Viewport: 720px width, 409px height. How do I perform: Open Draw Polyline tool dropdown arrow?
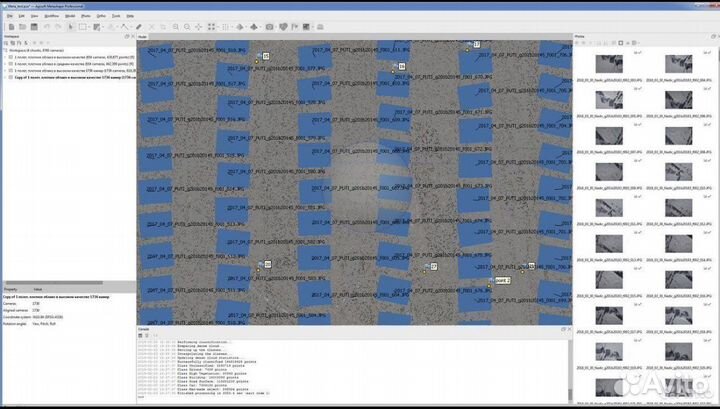pyautogui.click(x=131, y=27)
